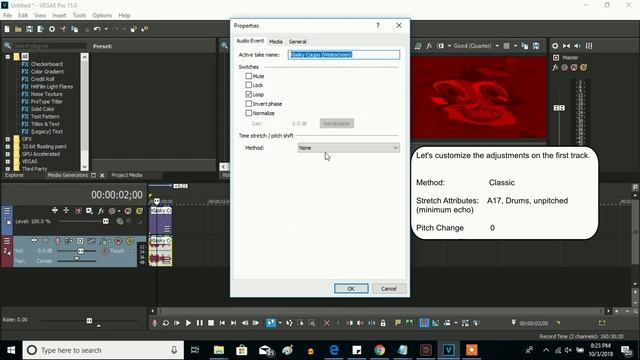Switch to the Media tab in Properties
This screenshot has height=360, width=640.
276,42
